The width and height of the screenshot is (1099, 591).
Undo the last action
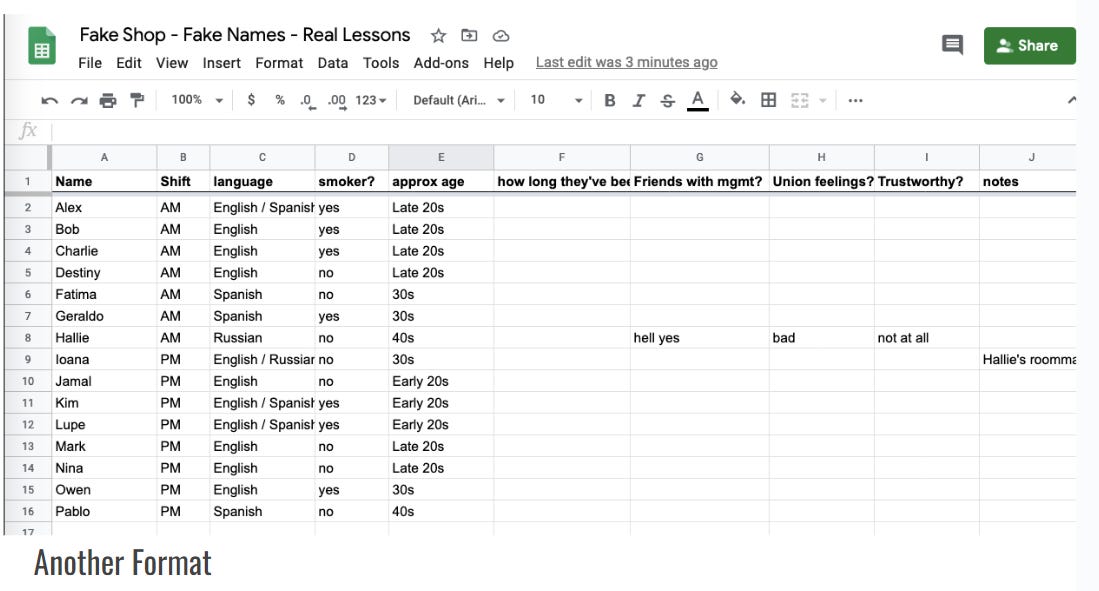click(x=49, y=100)
